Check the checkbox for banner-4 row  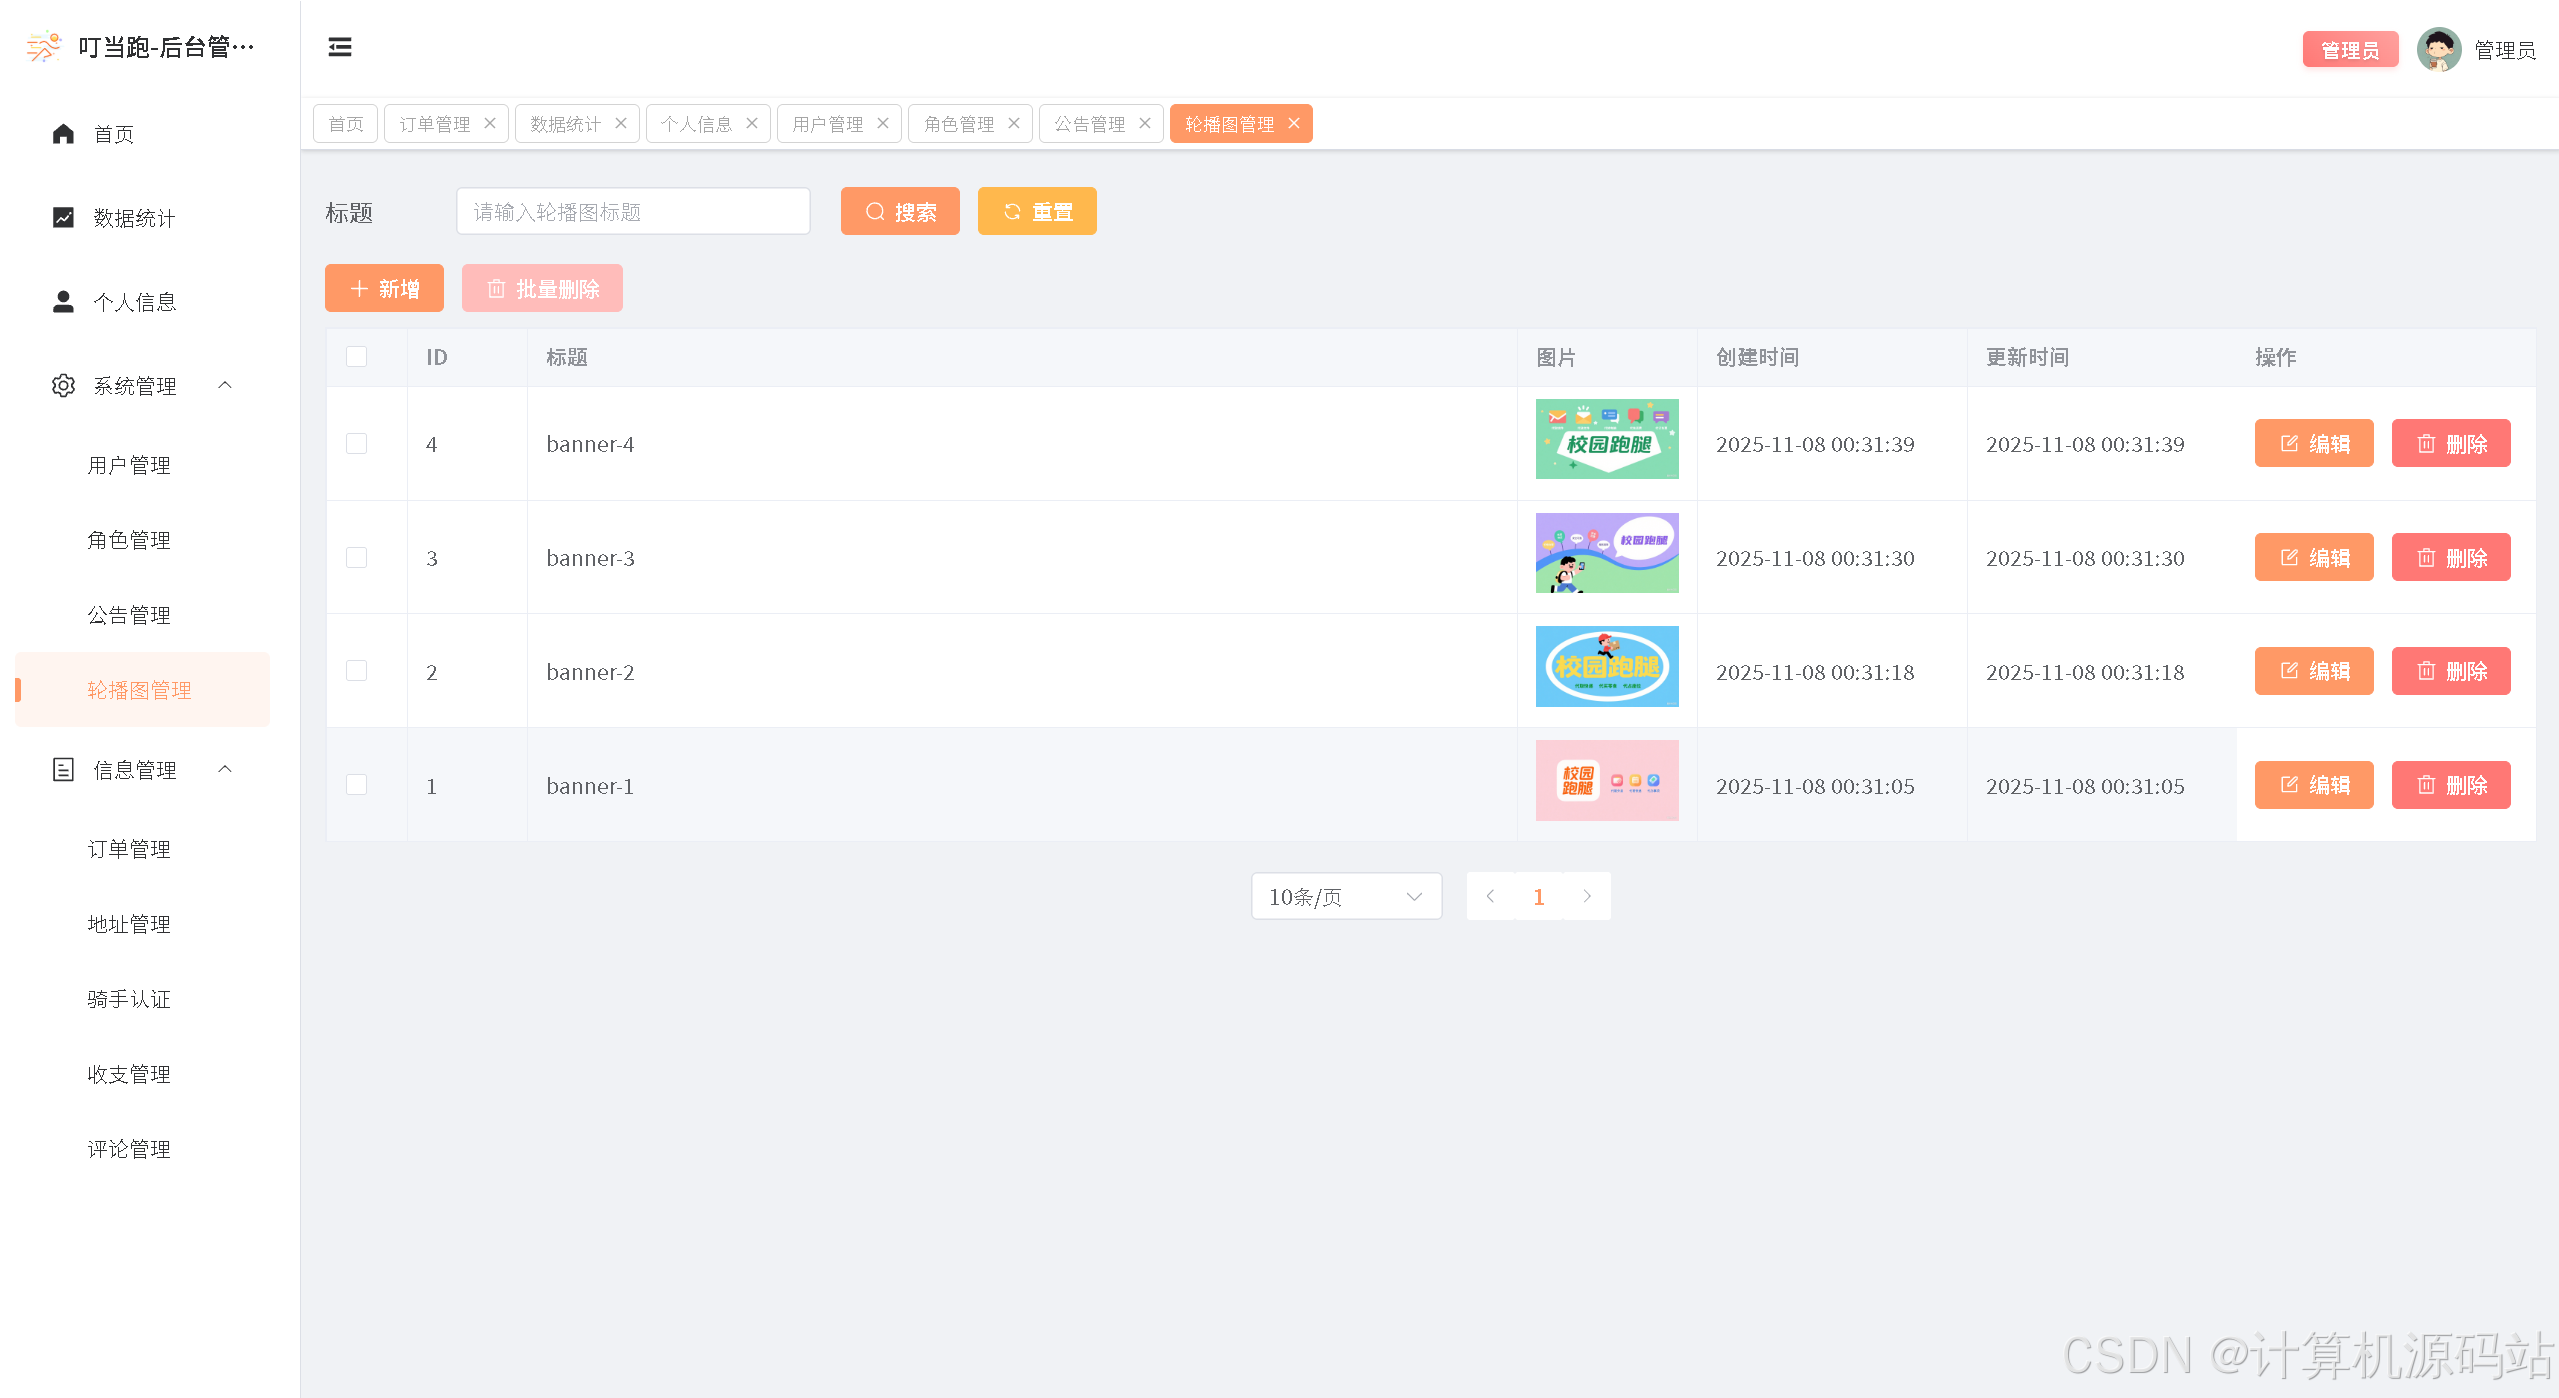(x=356, y=443)
